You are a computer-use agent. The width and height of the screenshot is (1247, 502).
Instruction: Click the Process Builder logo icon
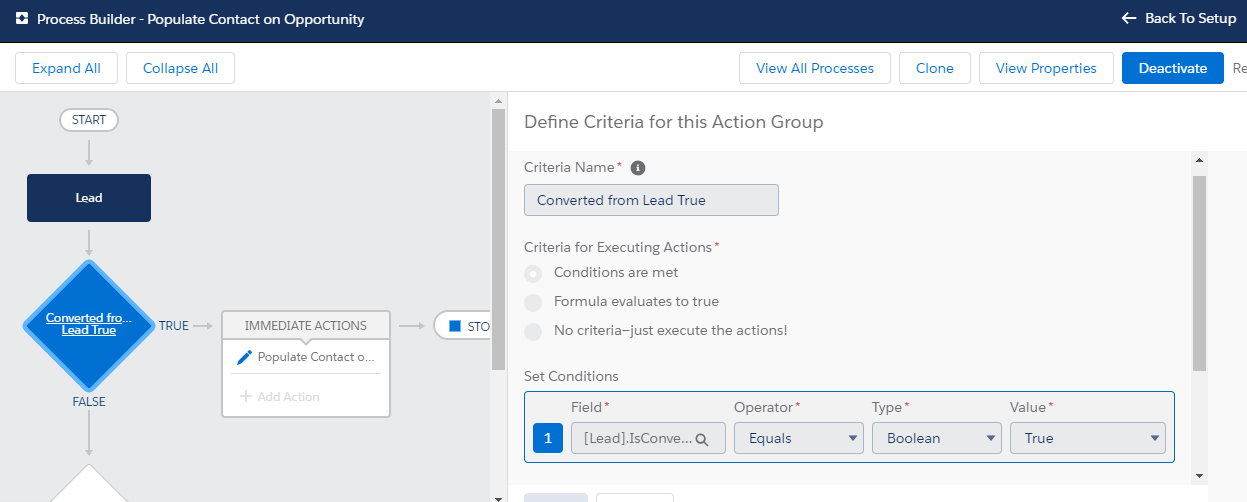point(22,19)
